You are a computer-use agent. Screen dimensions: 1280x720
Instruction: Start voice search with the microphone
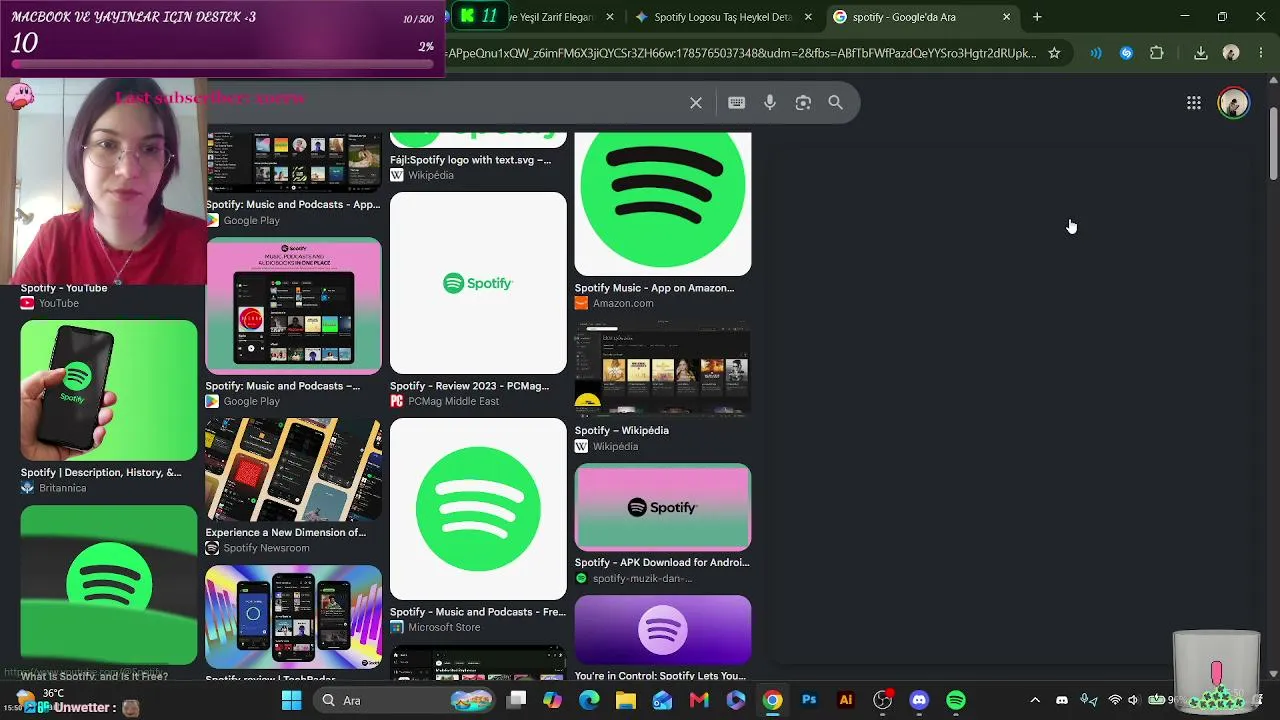click(x=770, y=103)
